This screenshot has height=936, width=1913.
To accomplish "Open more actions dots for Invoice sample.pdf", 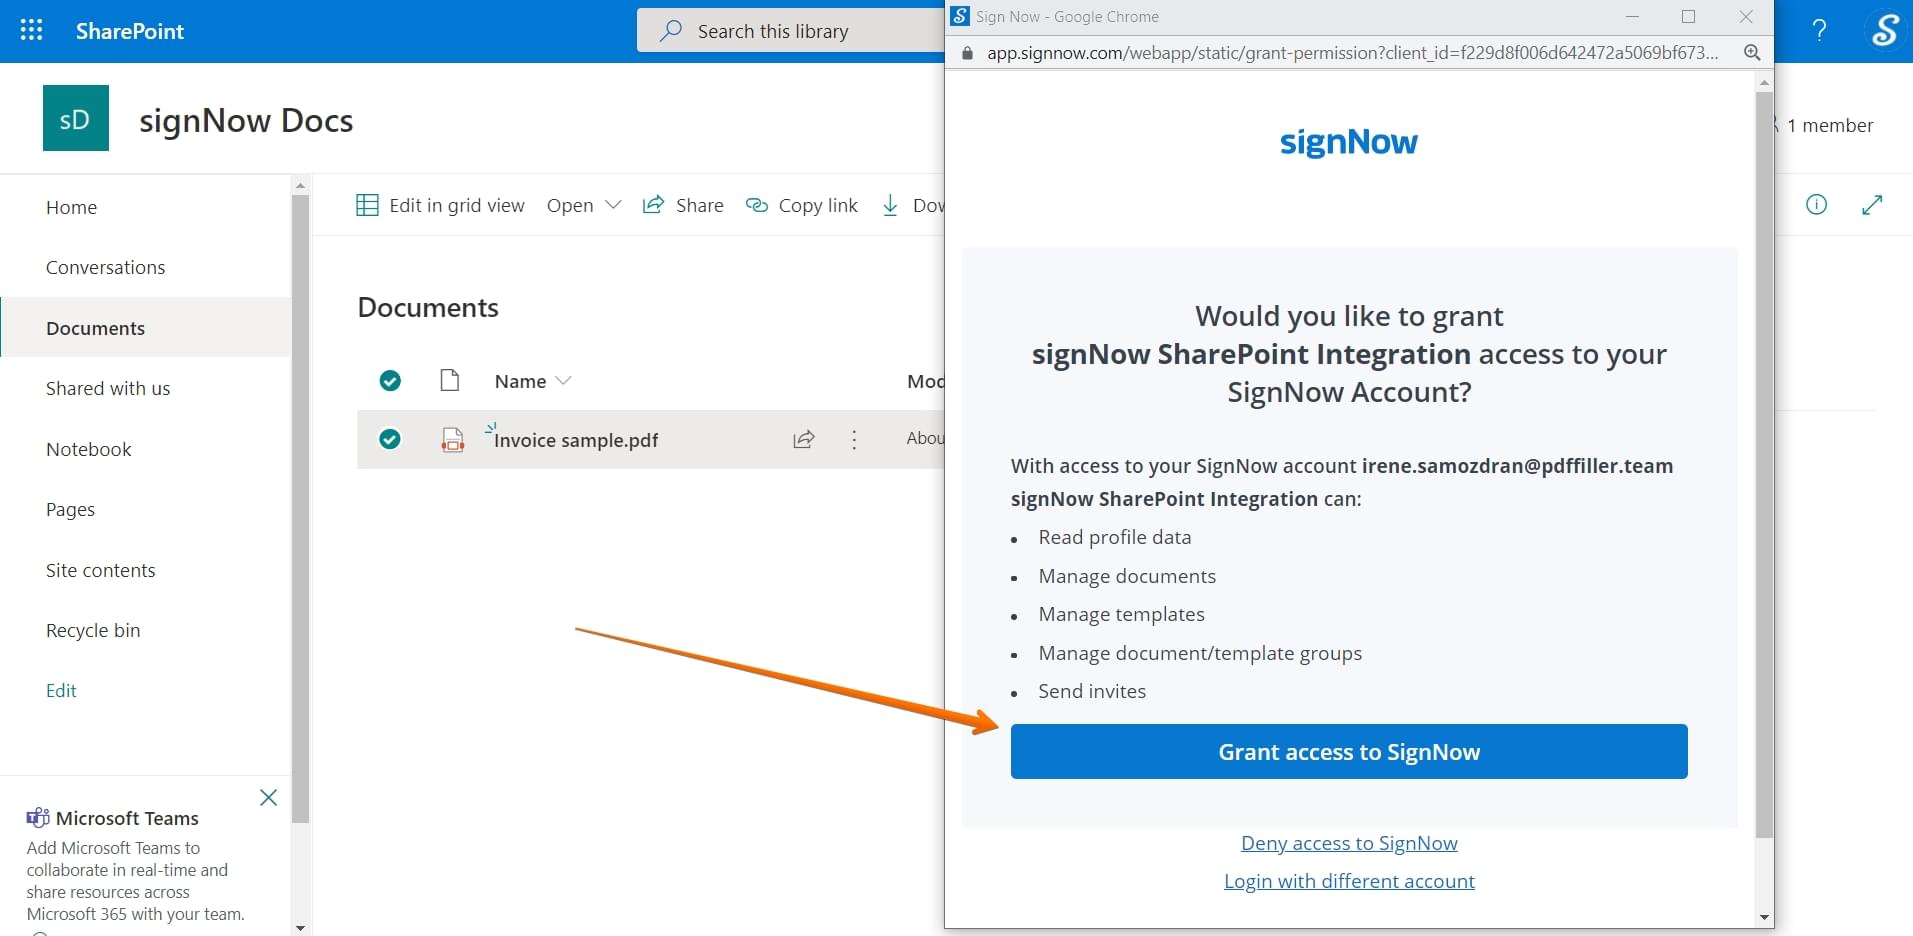I will [x=854, y=440].
